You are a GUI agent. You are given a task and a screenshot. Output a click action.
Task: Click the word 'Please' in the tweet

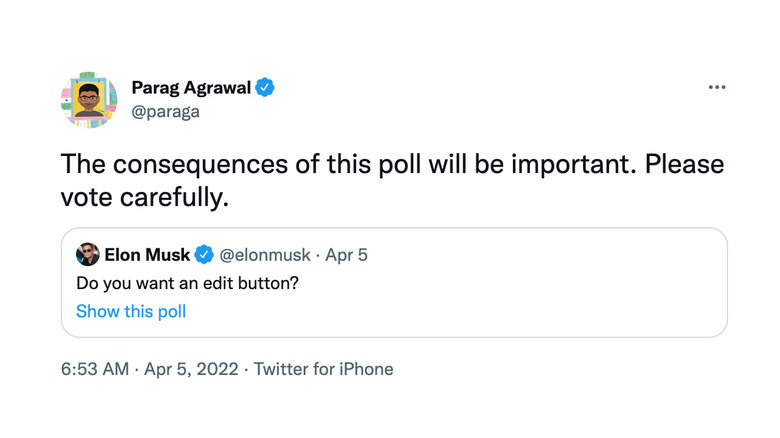click(684, 164)
